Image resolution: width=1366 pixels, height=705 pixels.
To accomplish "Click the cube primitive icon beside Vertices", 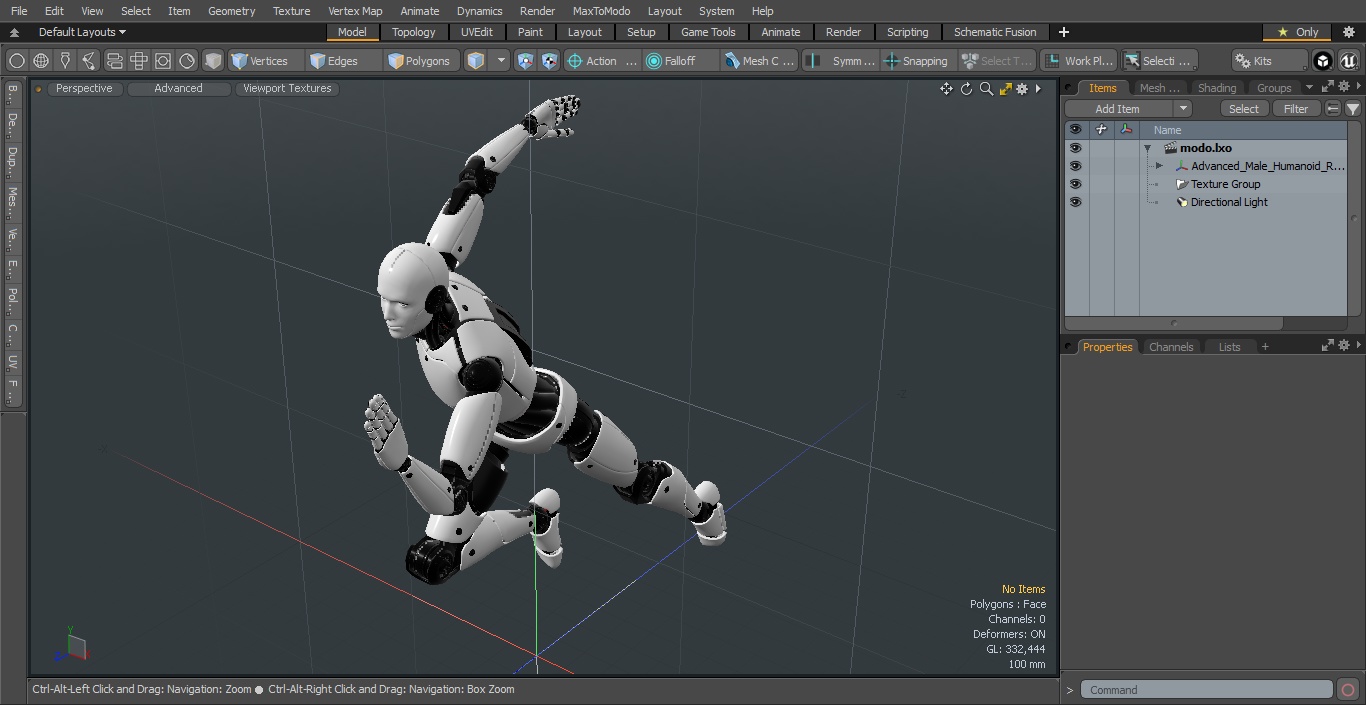I will 213,61.
